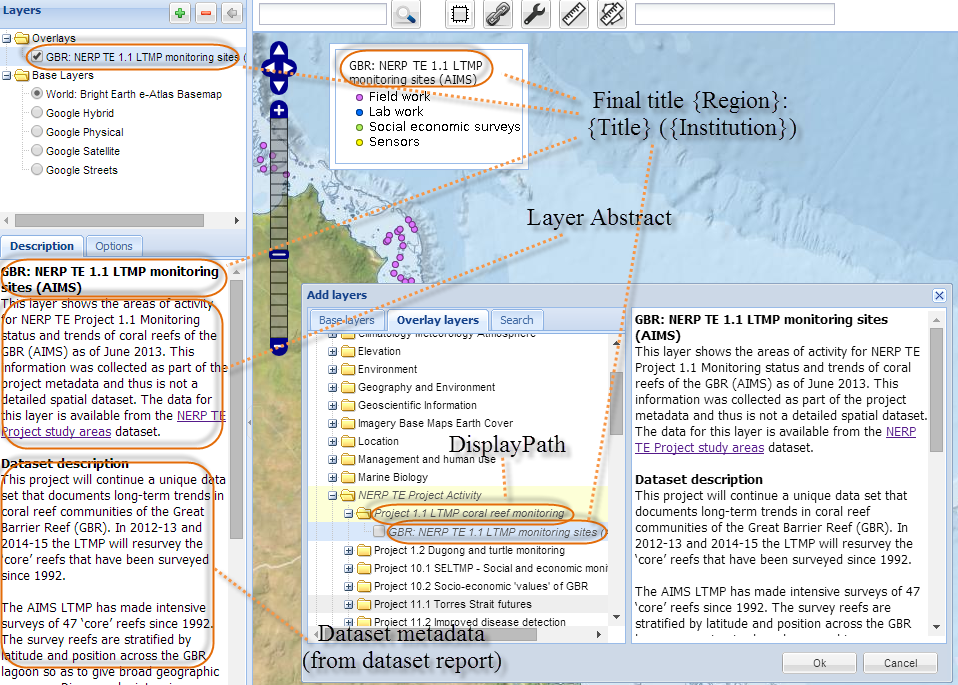This screenshot has width=958, height=685.
Task: Click the Cancel button
Action: (900, 663)
